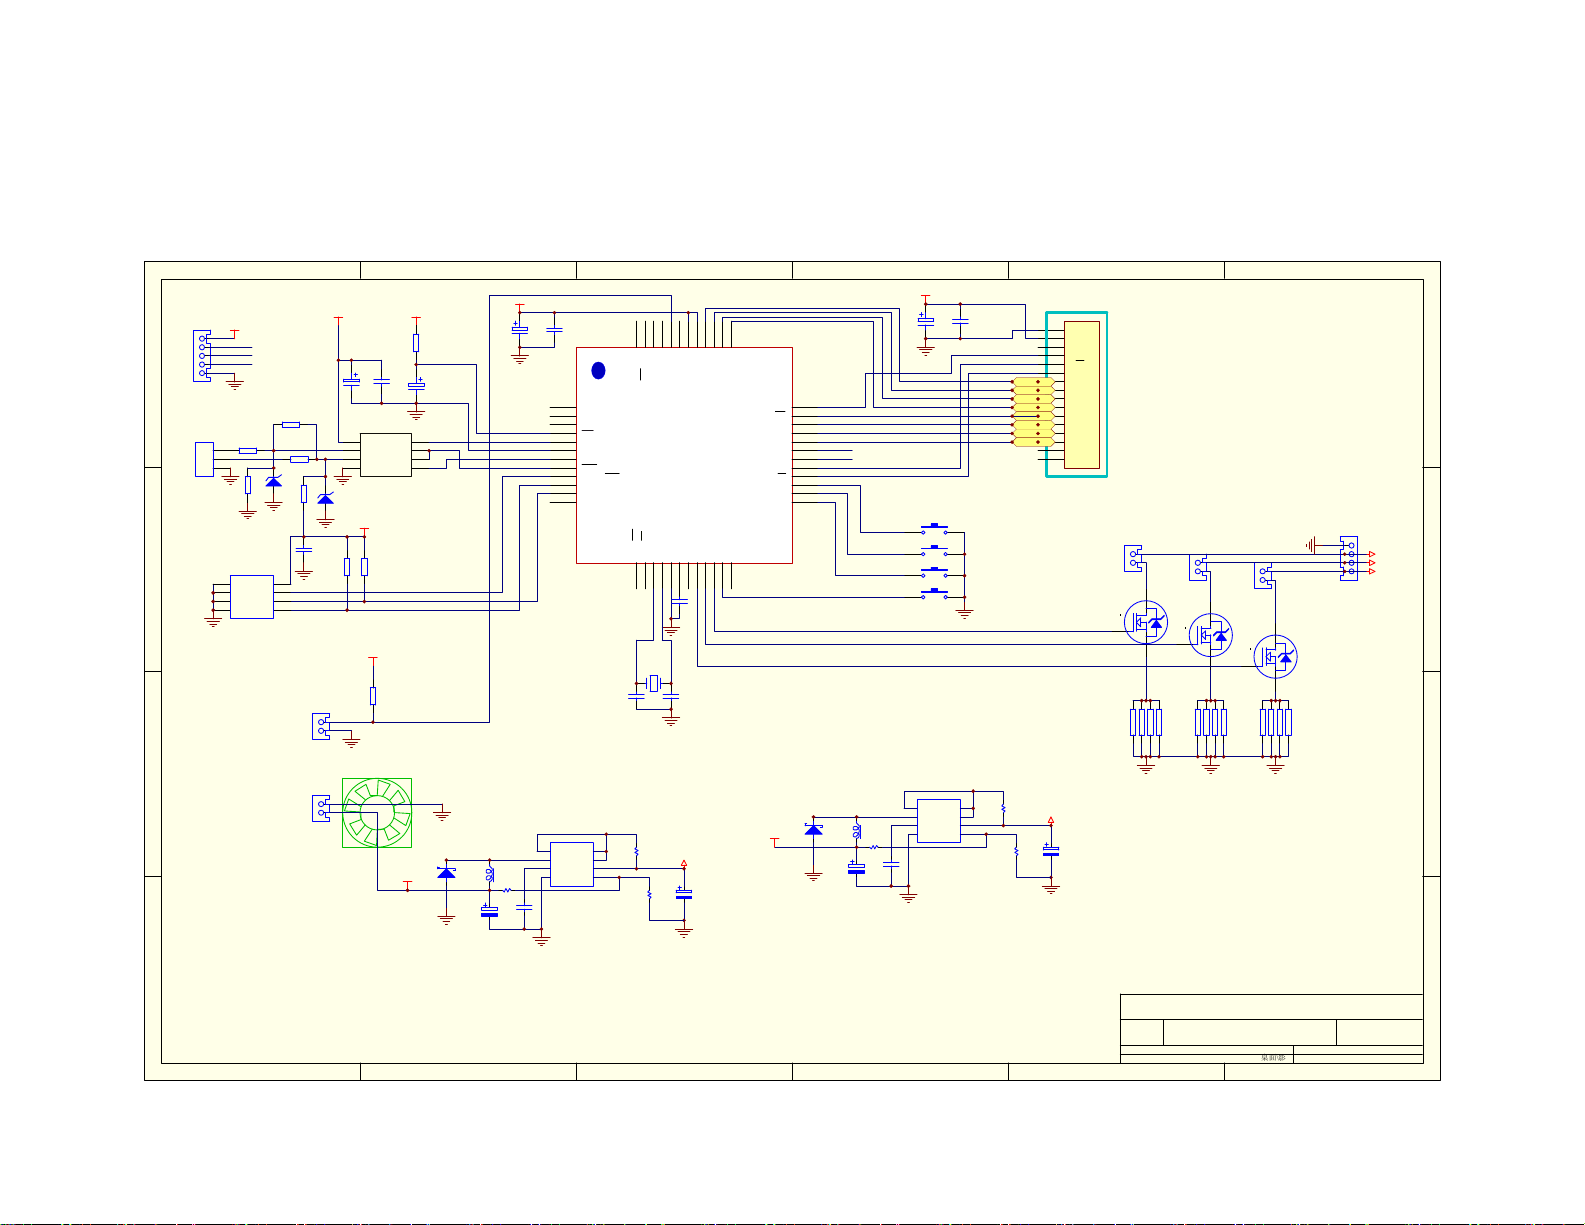Select the rightmost MOSFET symbol
This screenshot has width=1585, height=1225.
coord(1276,657)
